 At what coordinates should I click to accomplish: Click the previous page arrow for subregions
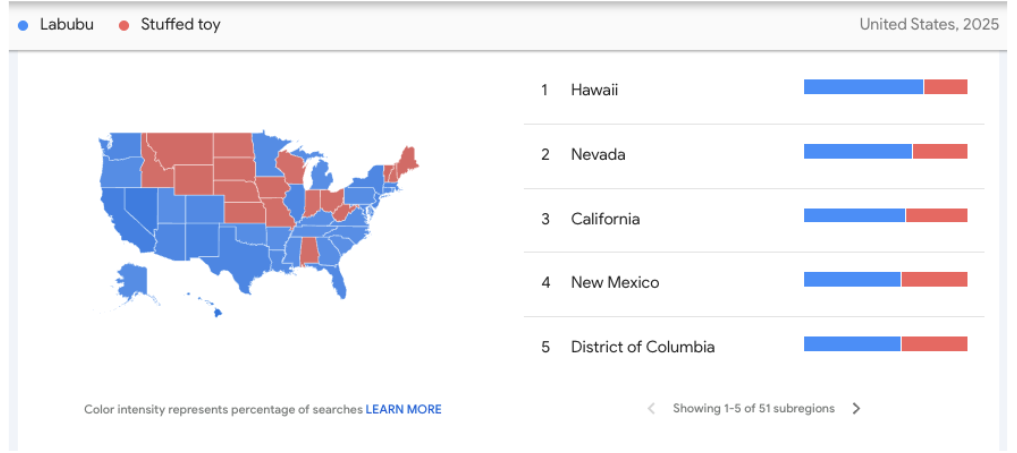(x=651, y=408)
